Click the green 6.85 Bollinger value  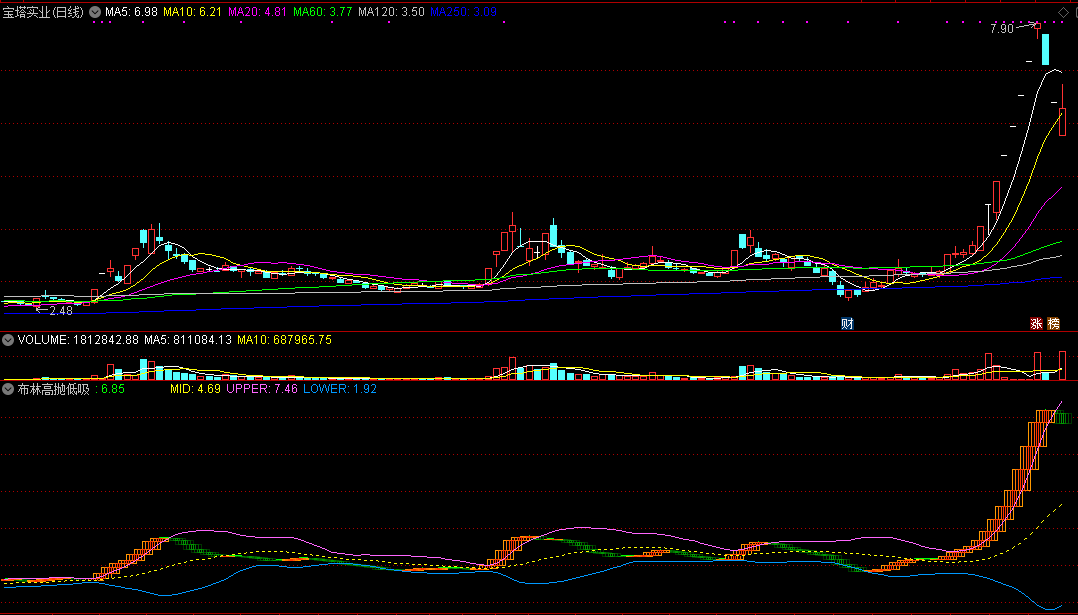coord(113,389)
